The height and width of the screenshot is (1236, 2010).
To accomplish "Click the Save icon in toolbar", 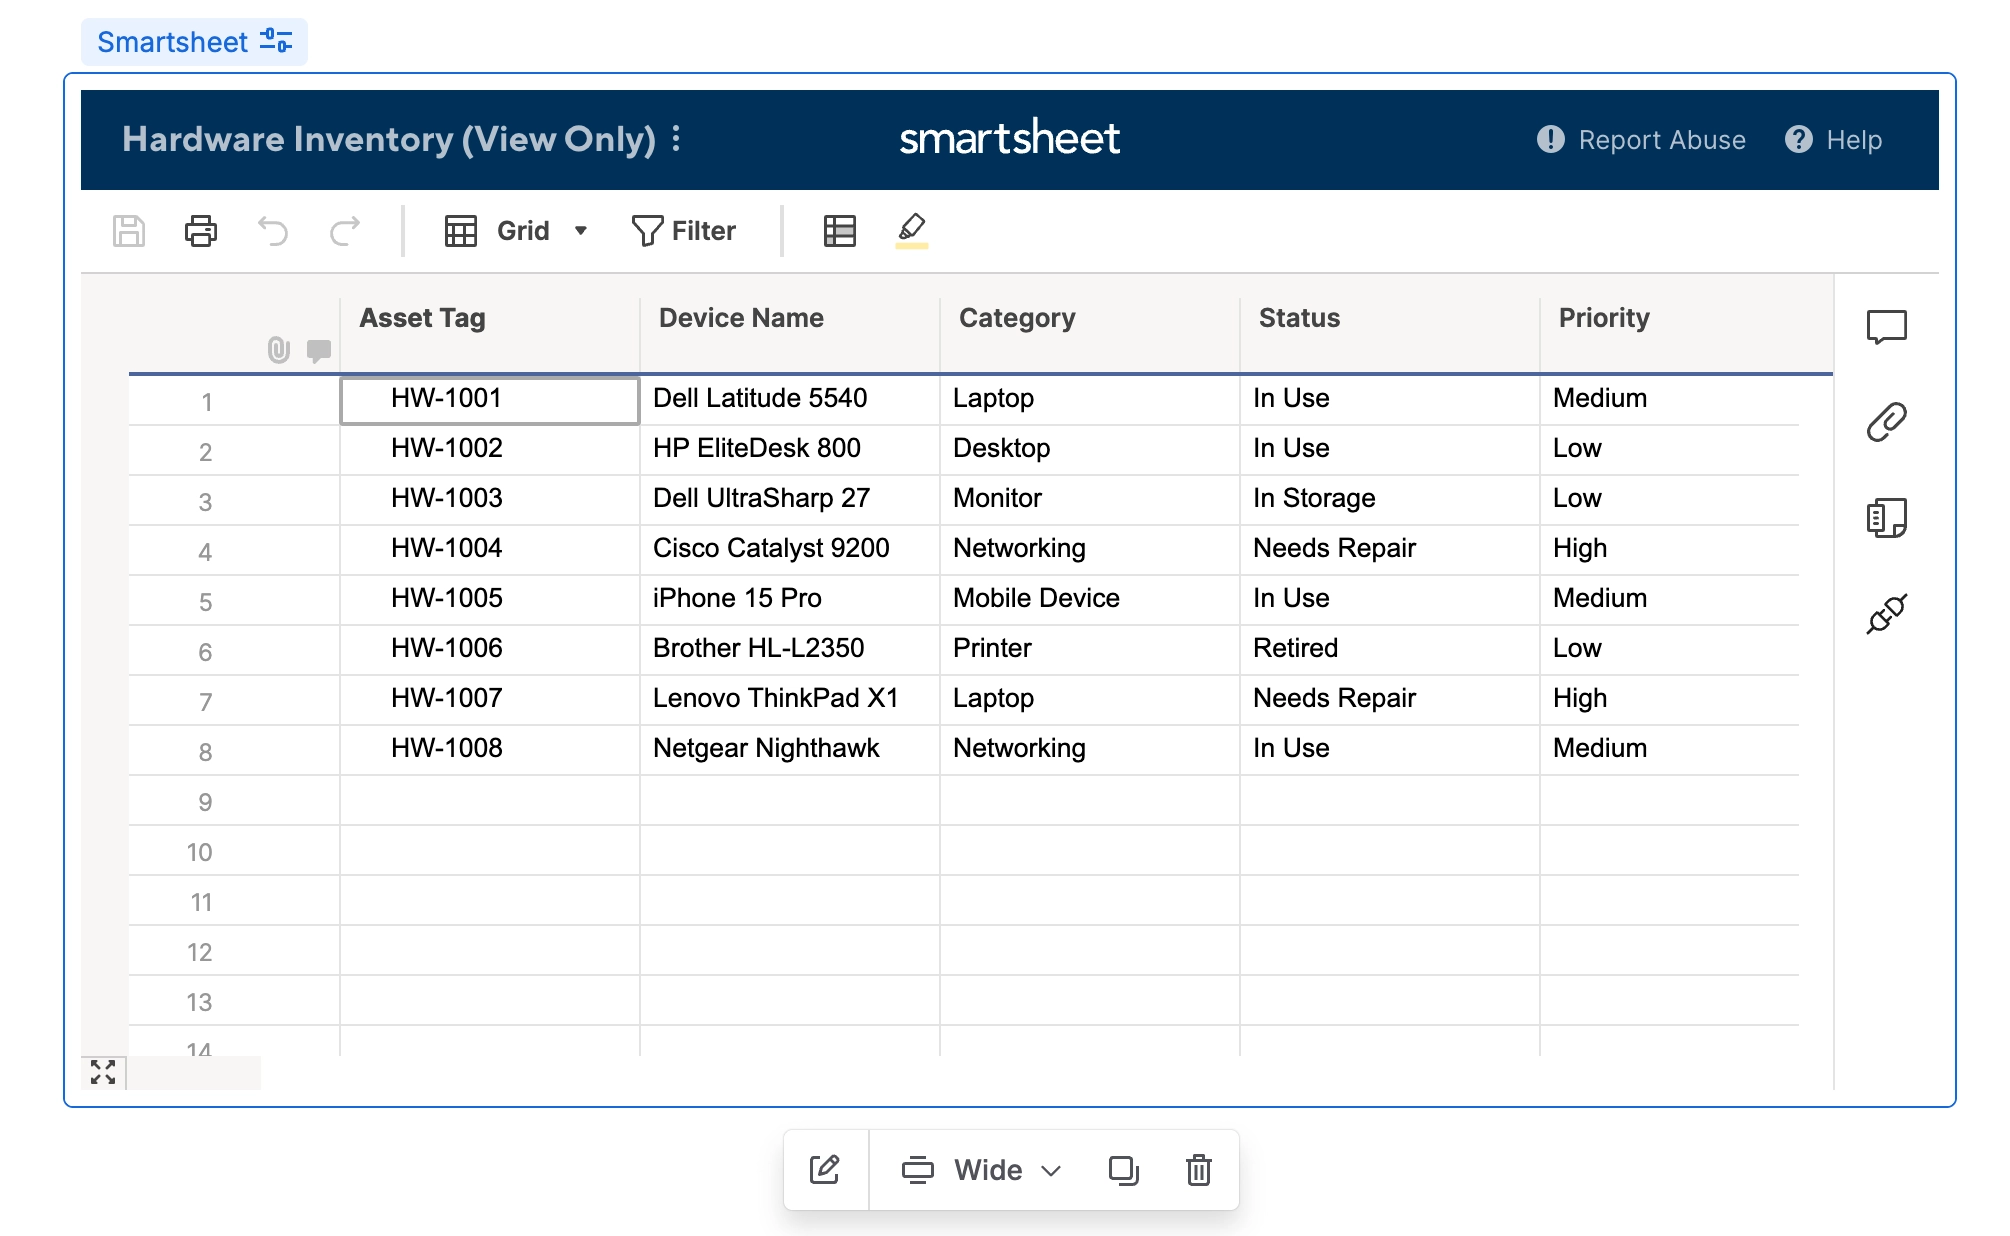I will 129,231.
